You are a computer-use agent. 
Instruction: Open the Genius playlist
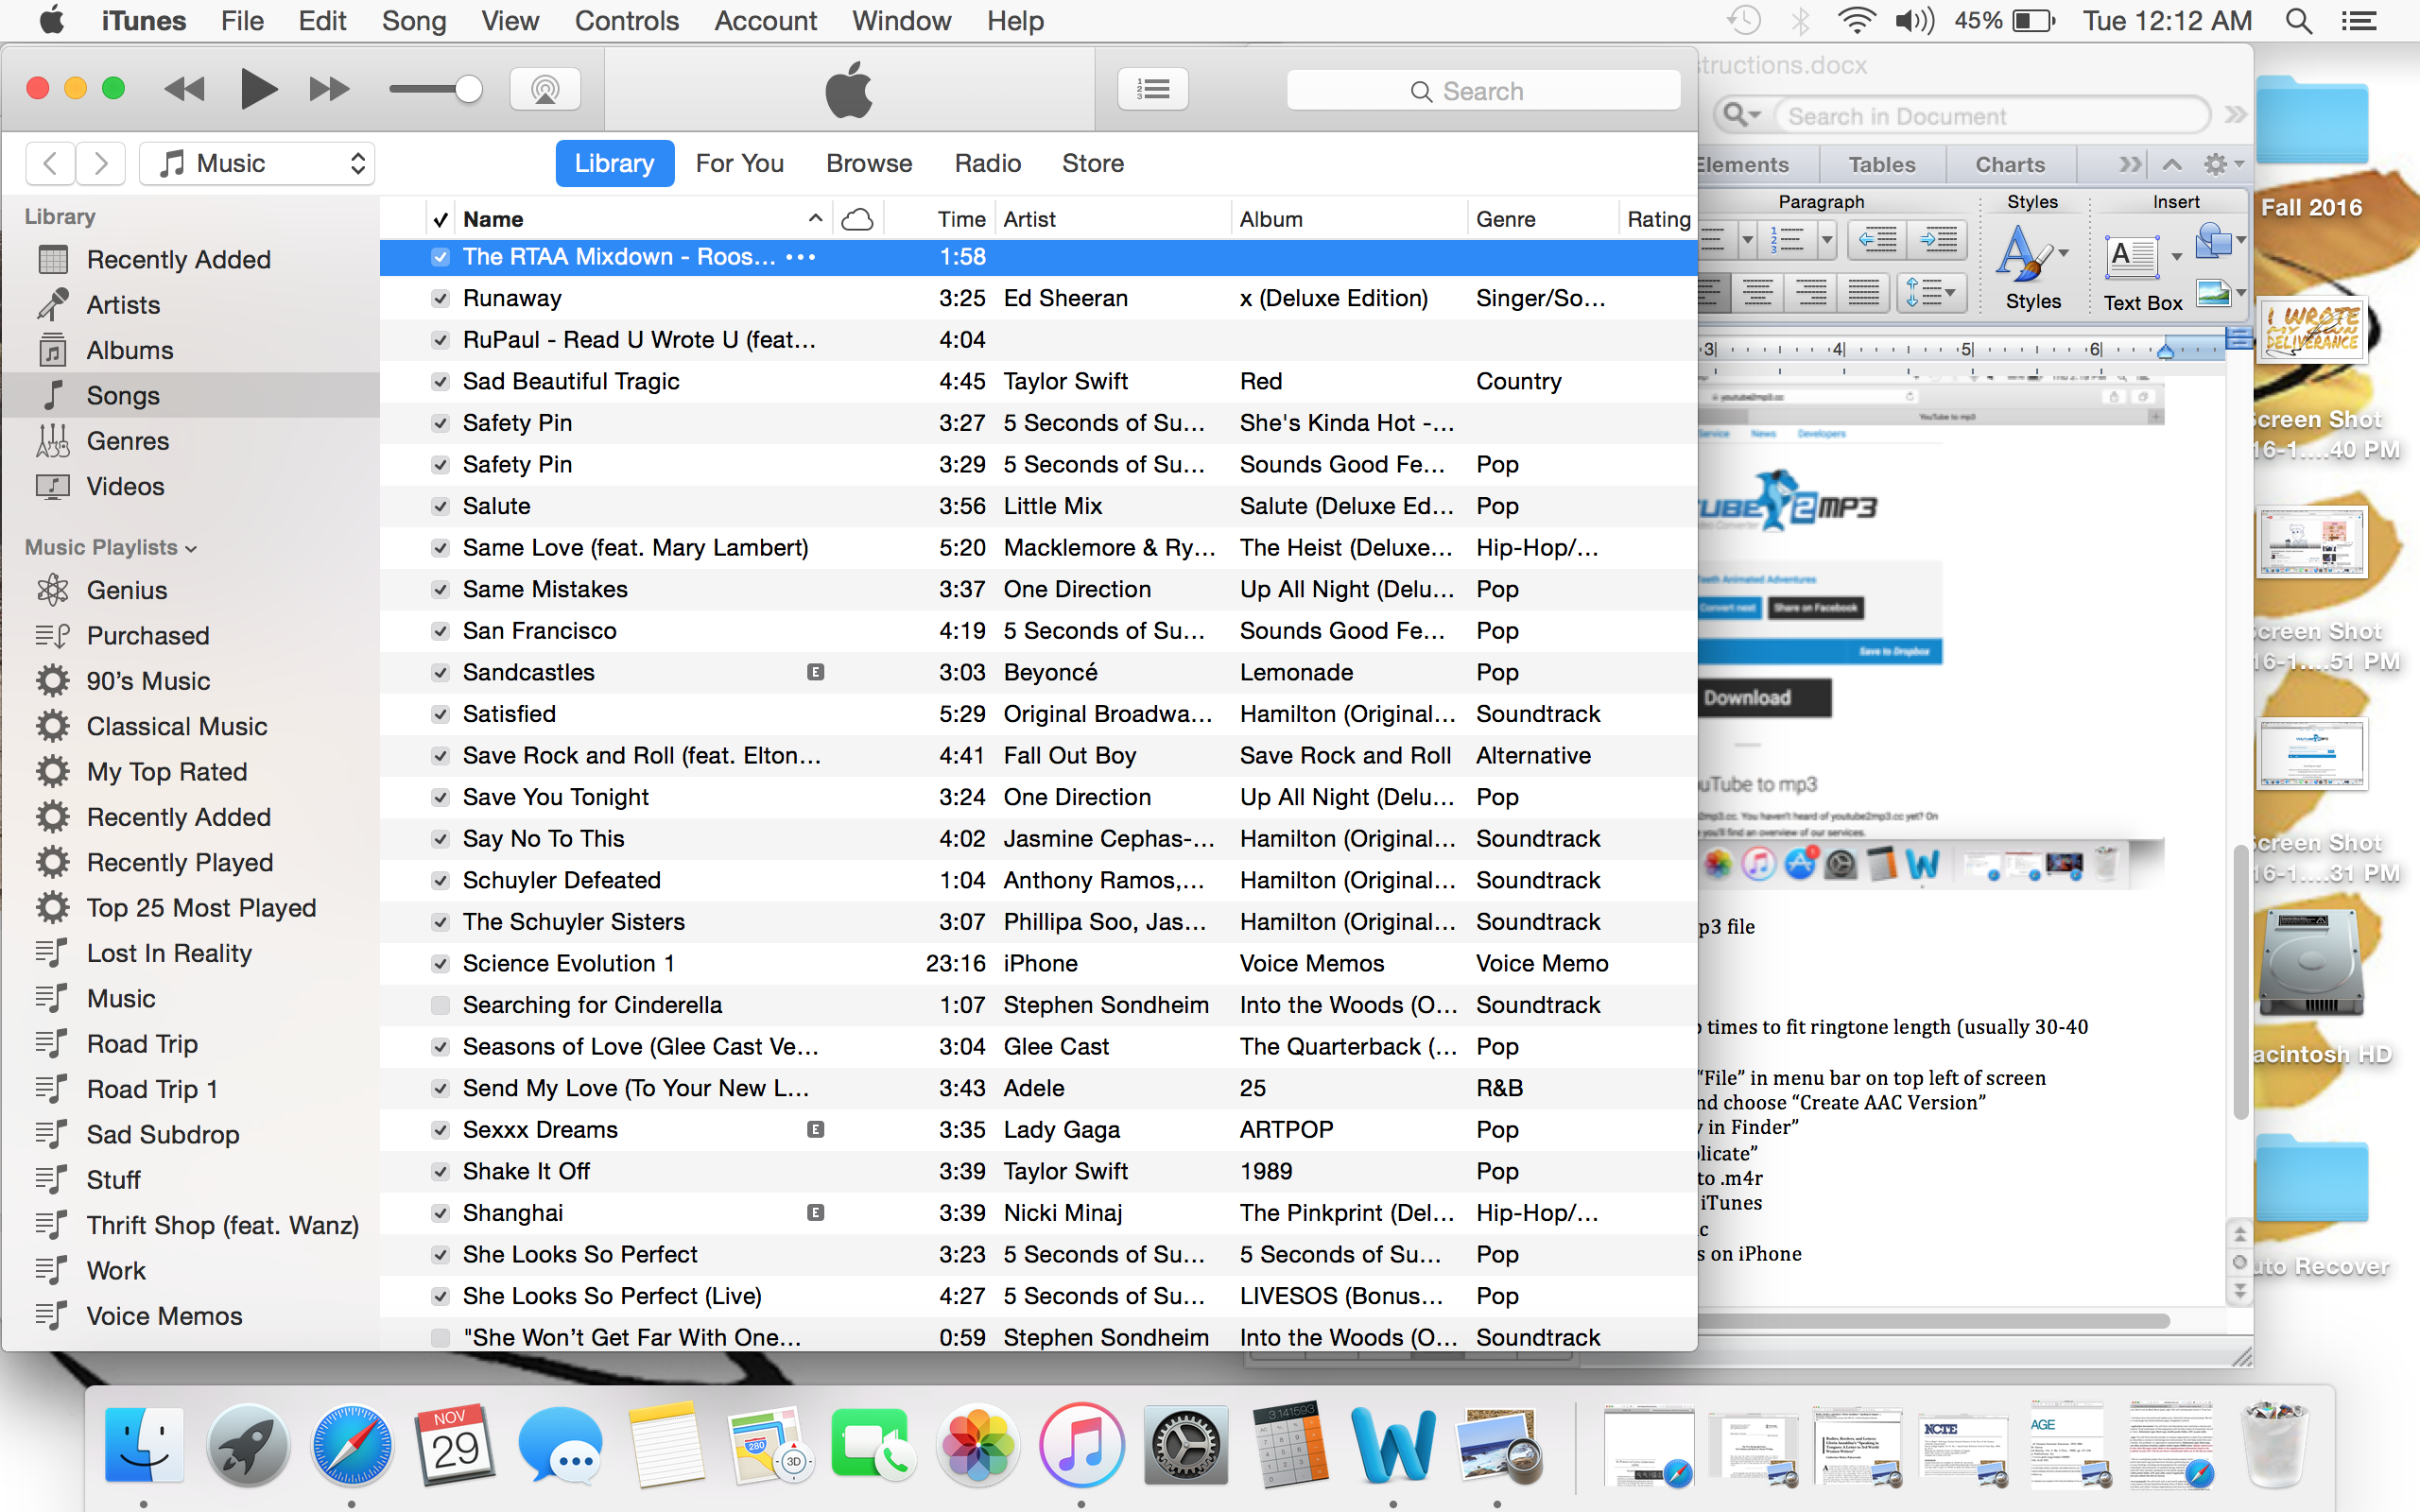point(126,590)
